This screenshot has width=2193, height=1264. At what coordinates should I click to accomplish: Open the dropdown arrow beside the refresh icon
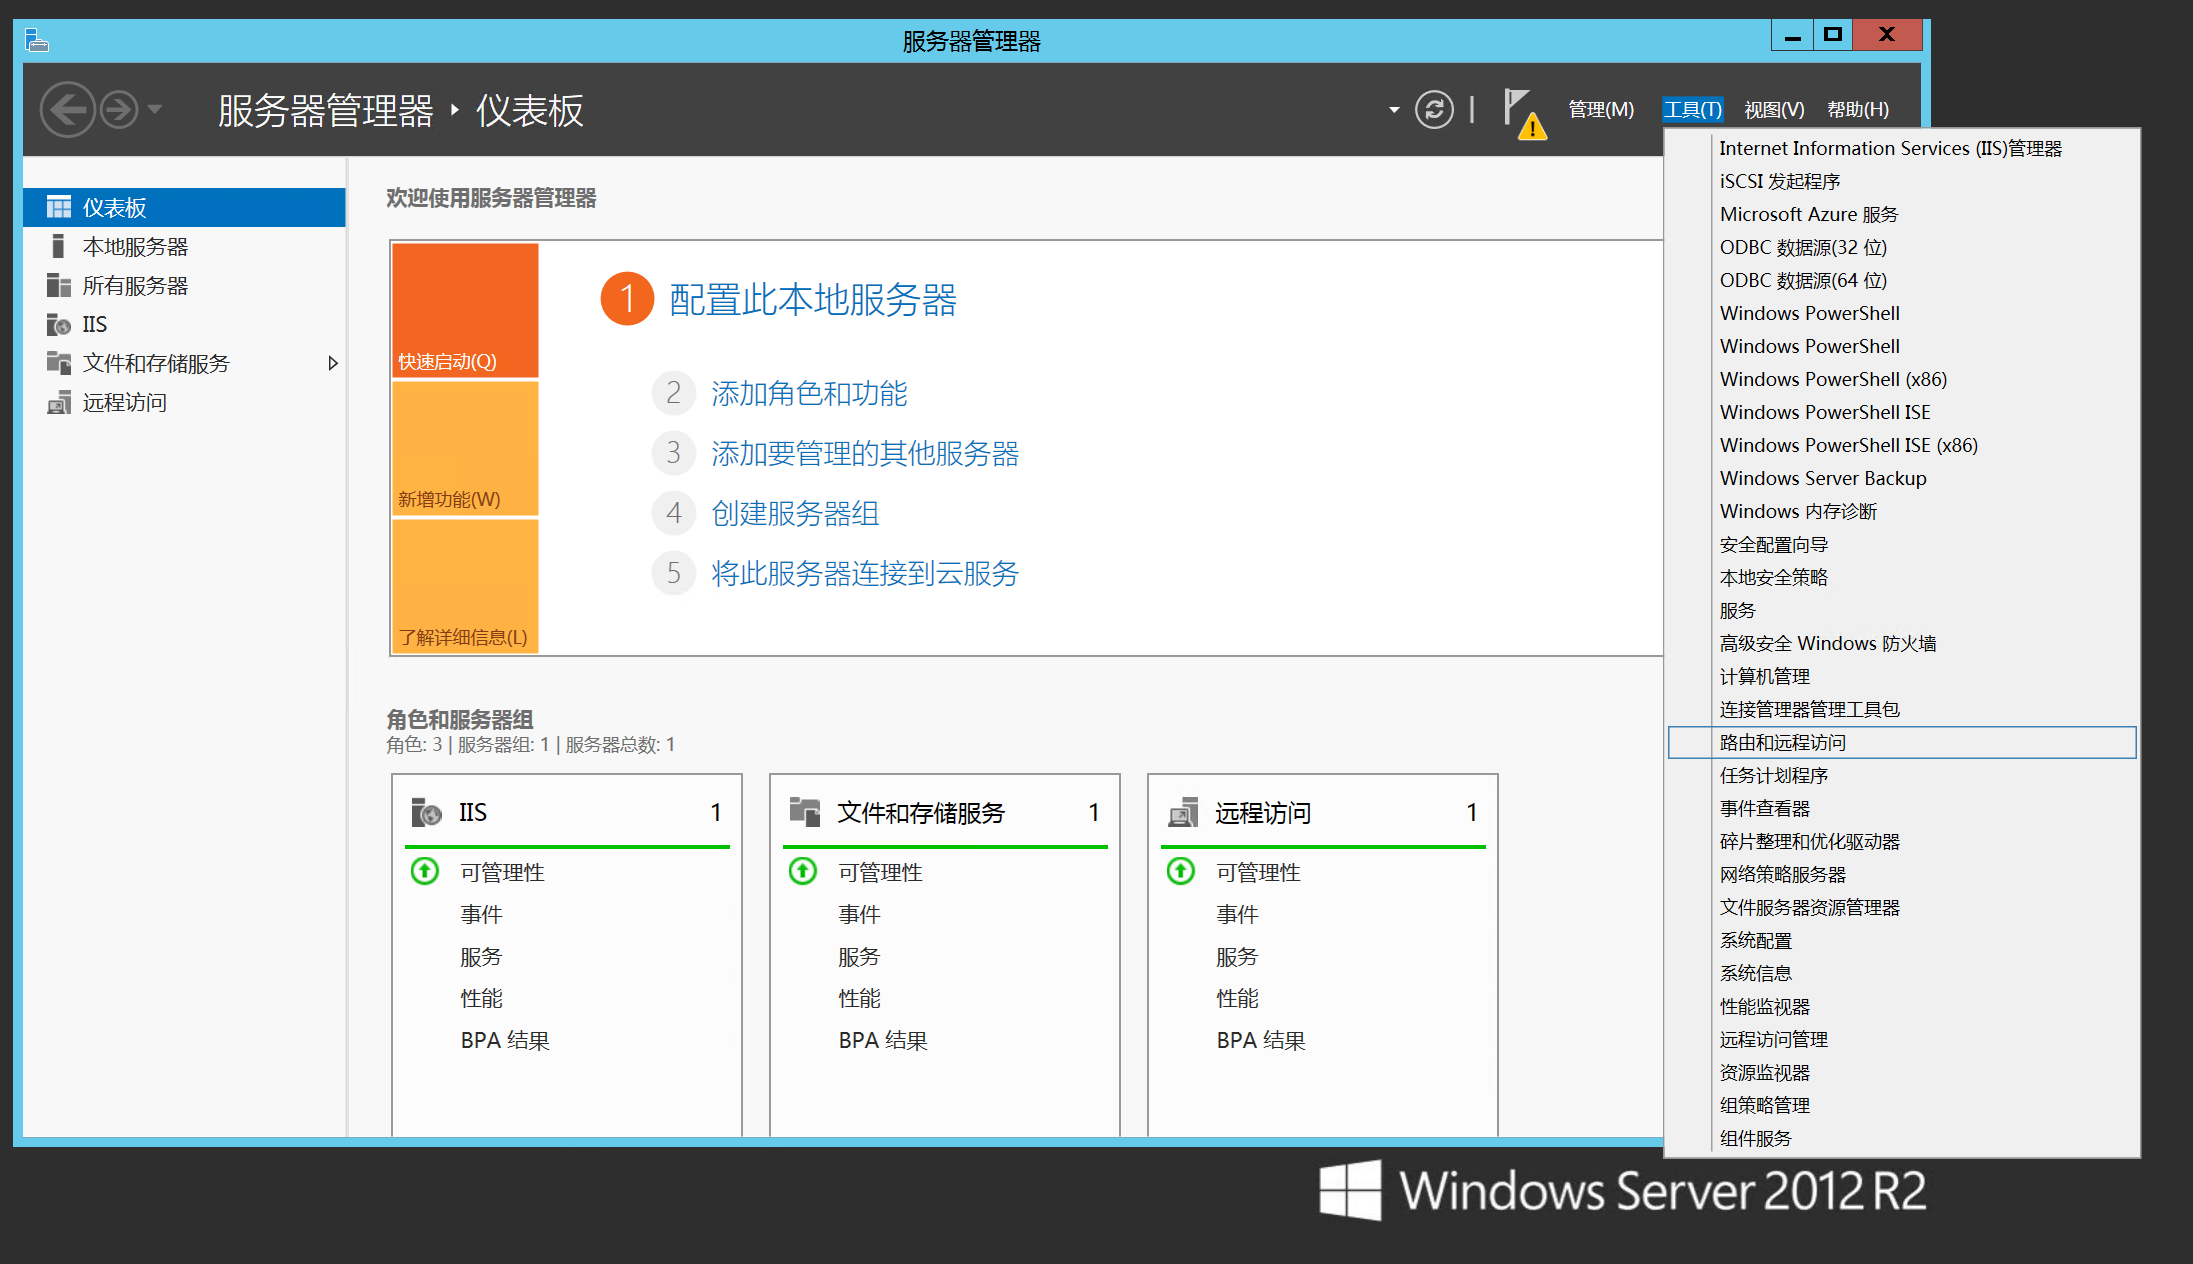(1394, 109)
